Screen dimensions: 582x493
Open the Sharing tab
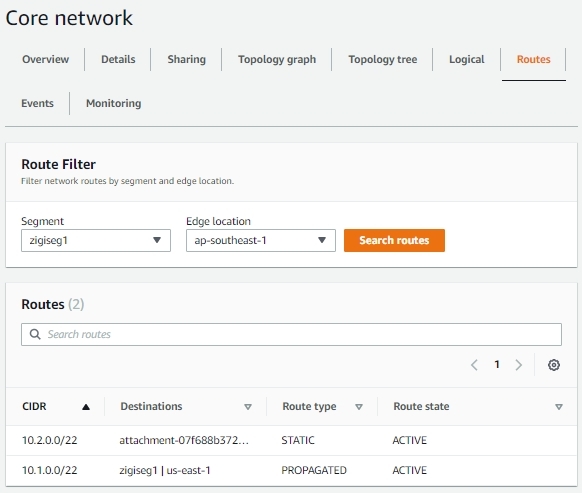click(x=186, y=59)
